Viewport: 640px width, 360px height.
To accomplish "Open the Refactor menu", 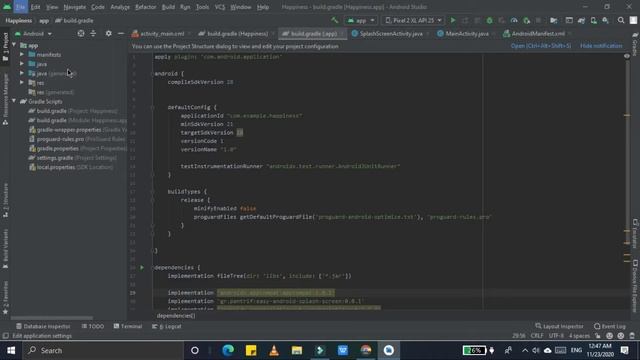I will coord(145,7).
